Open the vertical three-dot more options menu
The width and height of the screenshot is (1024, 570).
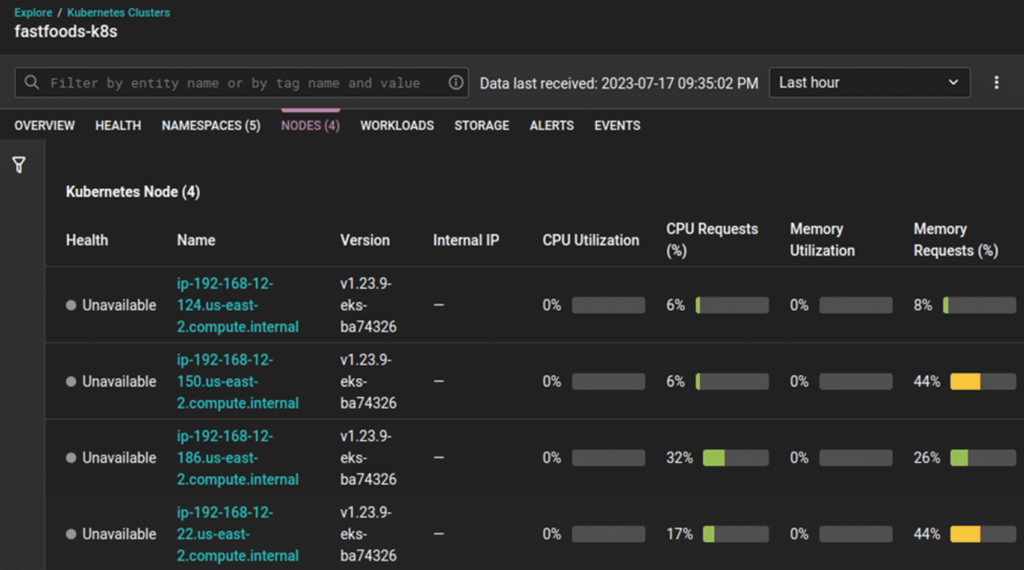(x=996, y=82)
